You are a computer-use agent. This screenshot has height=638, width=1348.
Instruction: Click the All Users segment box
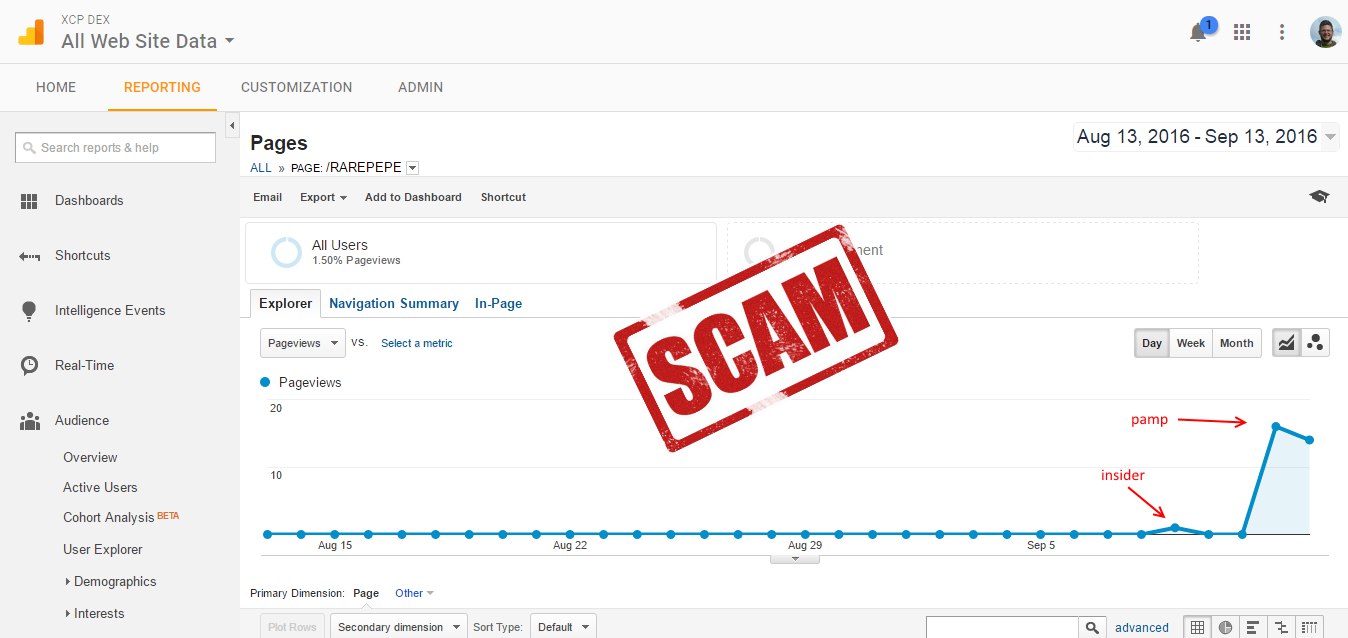[480, 252]
